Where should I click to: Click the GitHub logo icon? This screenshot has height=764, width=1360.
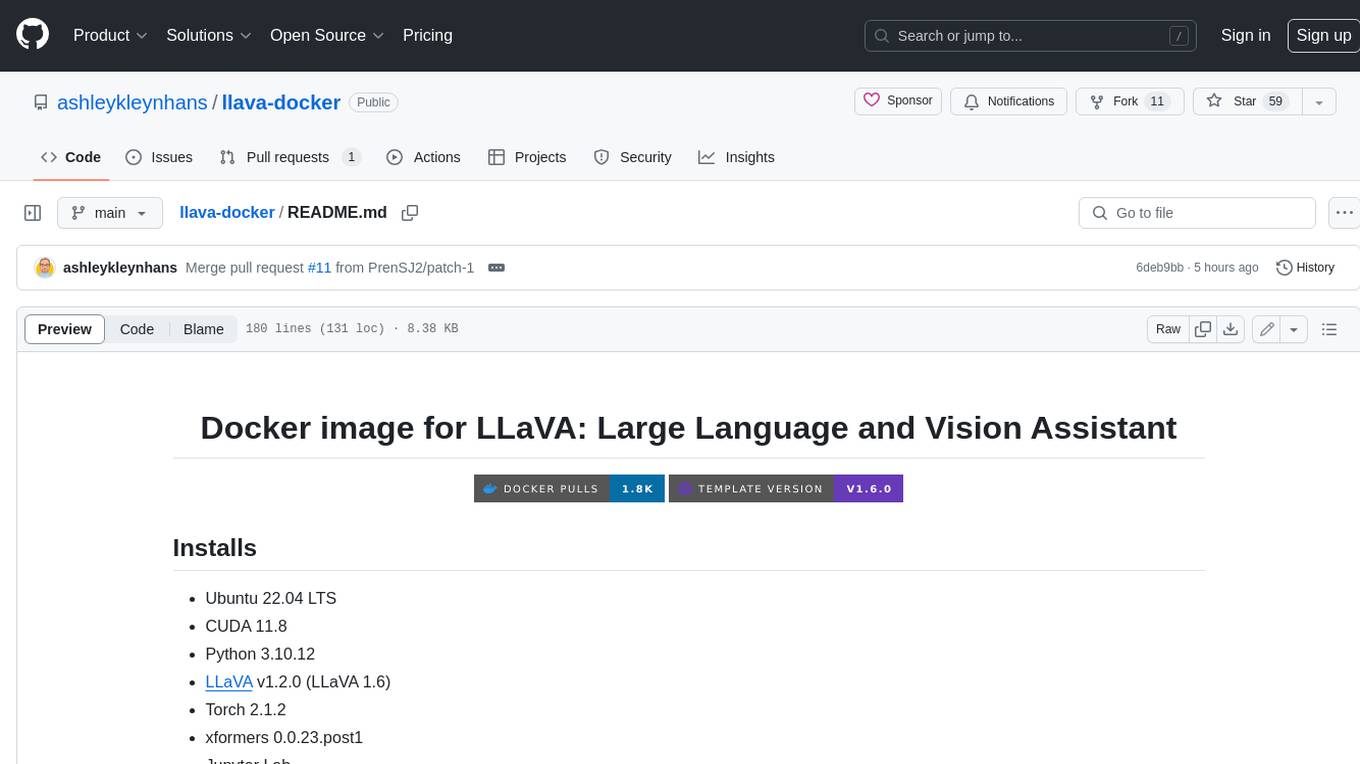[33, 35]
